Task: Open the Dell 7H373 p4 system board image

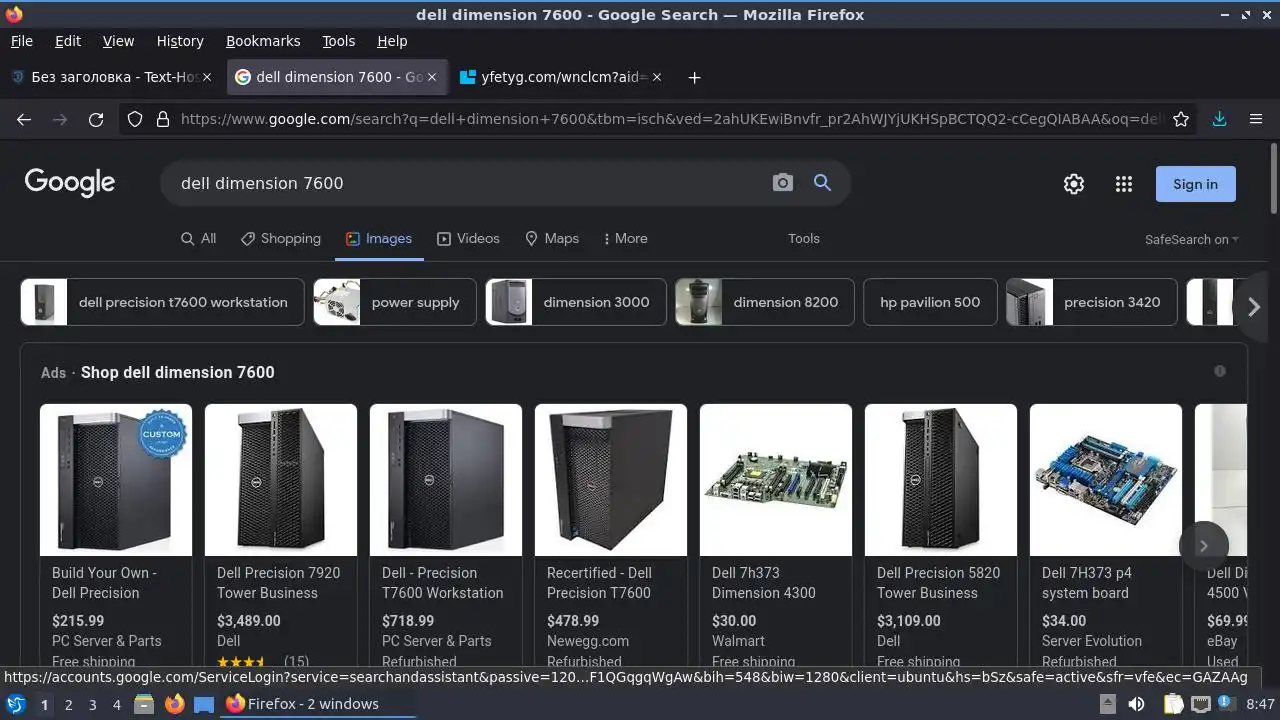Action: tap(1106, 480)
